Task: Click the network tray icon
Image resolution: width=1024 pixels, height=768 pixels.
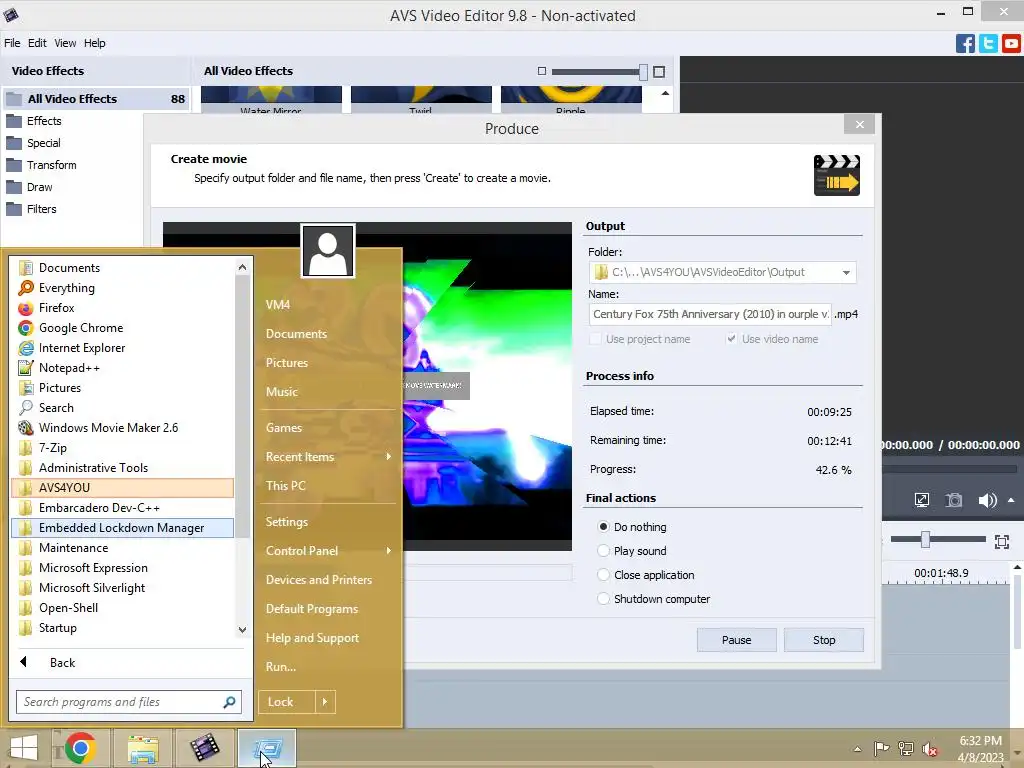Action: [x=906, y=749]
